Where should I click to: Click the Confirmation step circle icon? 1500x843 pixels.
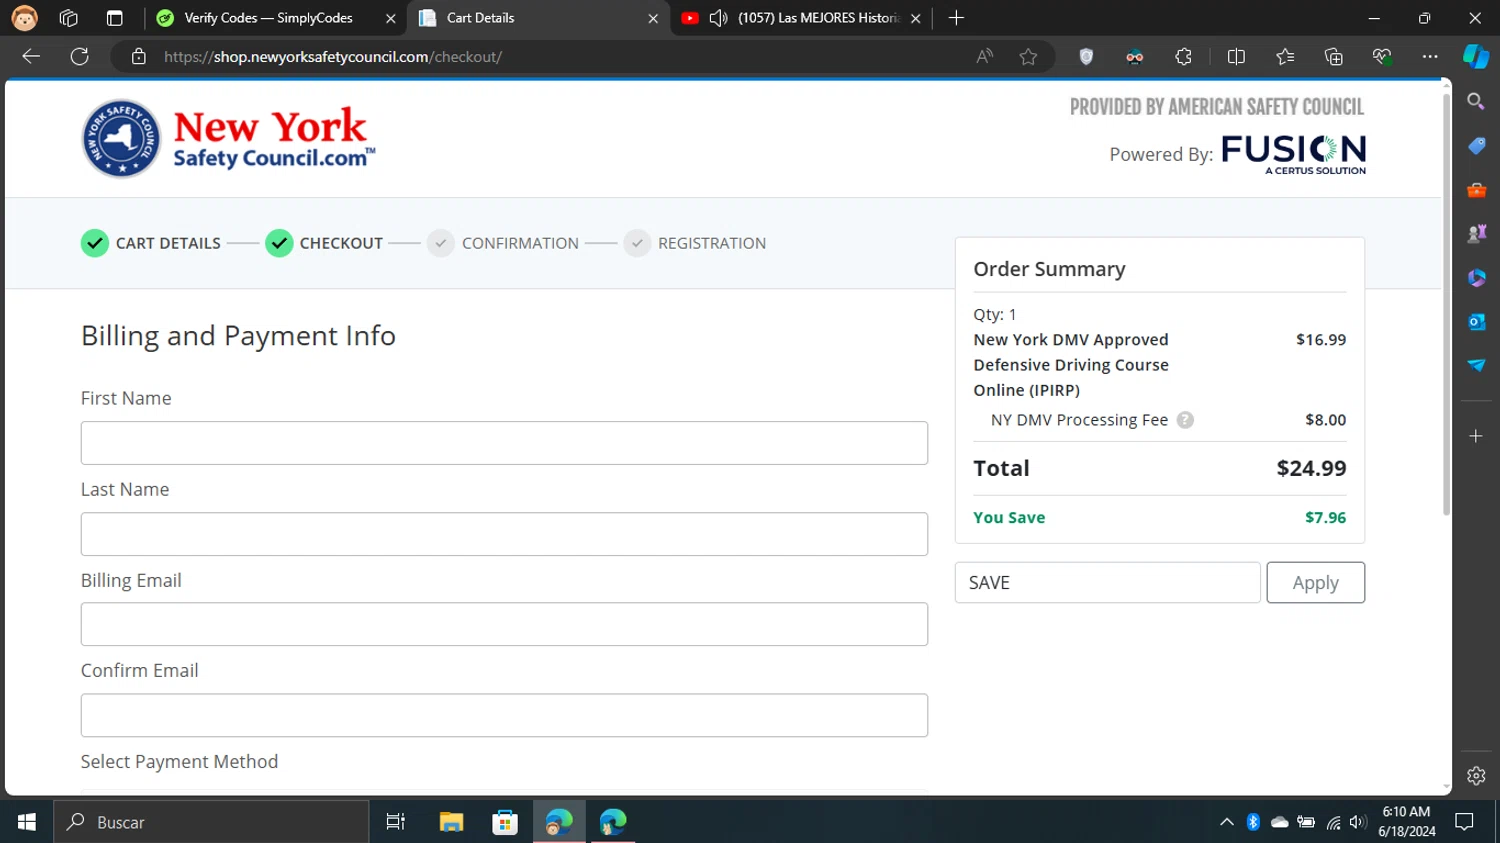click(441, 243)
